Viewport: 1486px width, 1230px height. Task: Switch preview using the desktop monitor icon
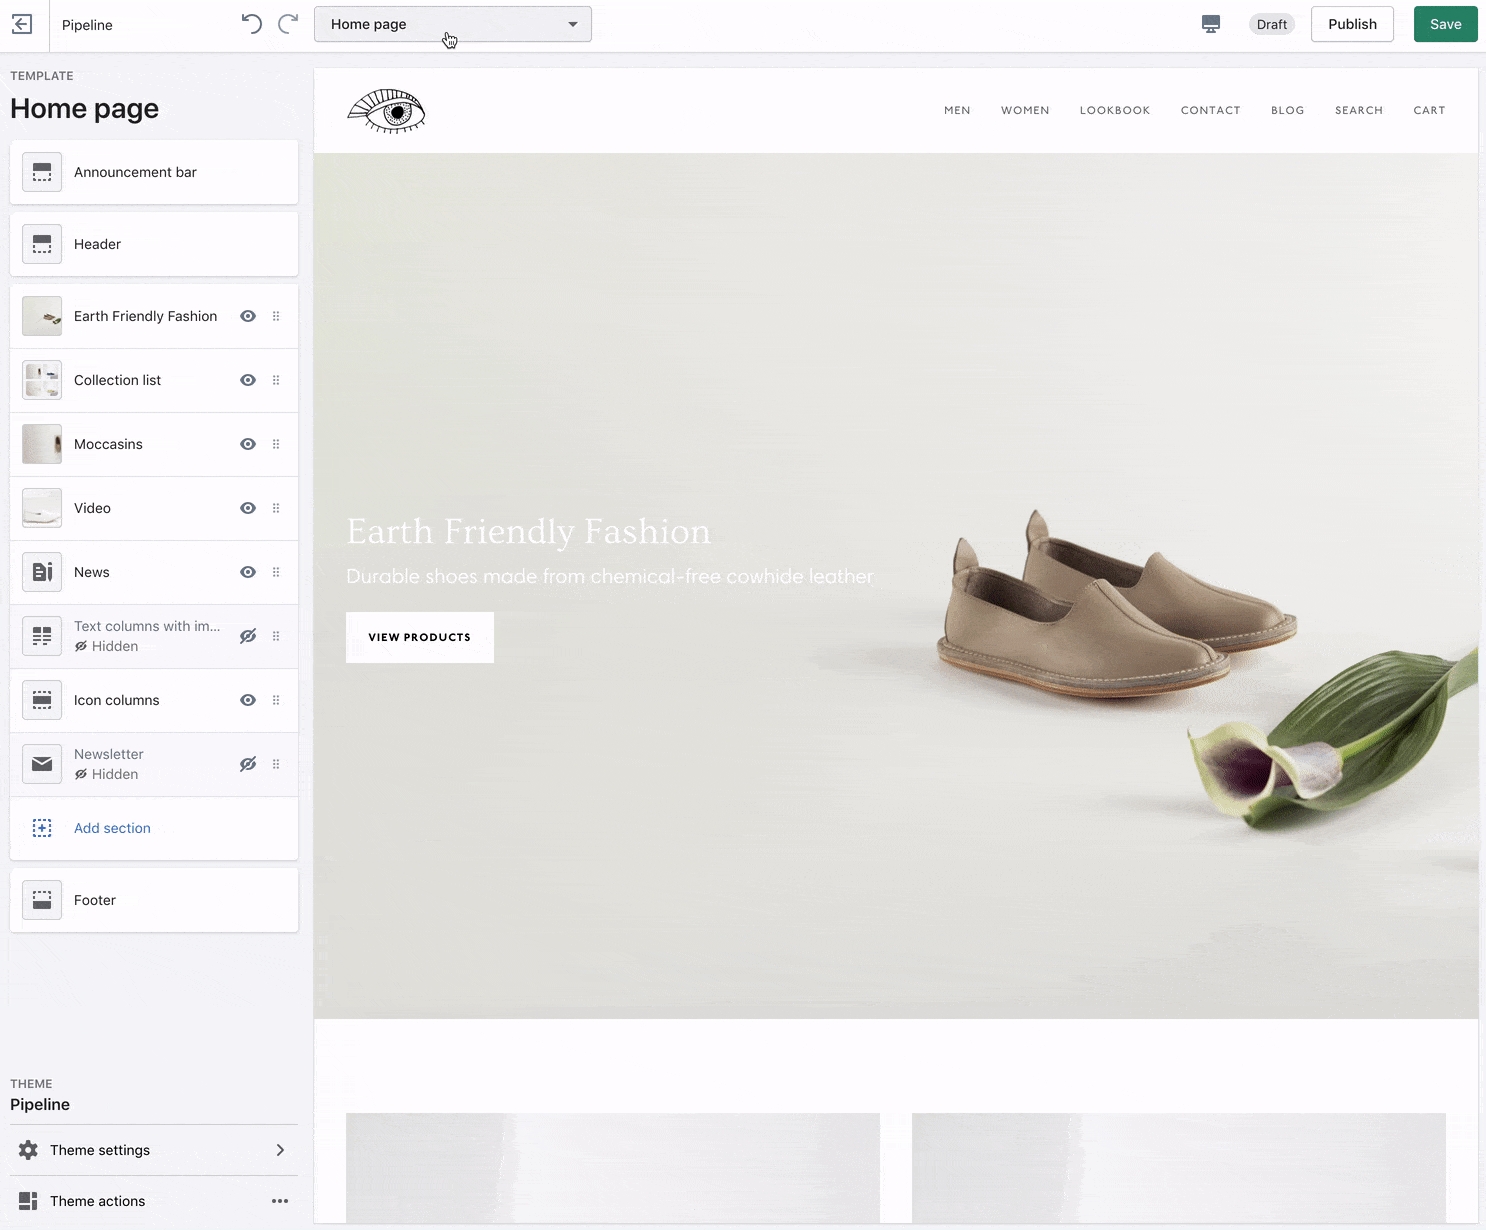click(1210, 24)
